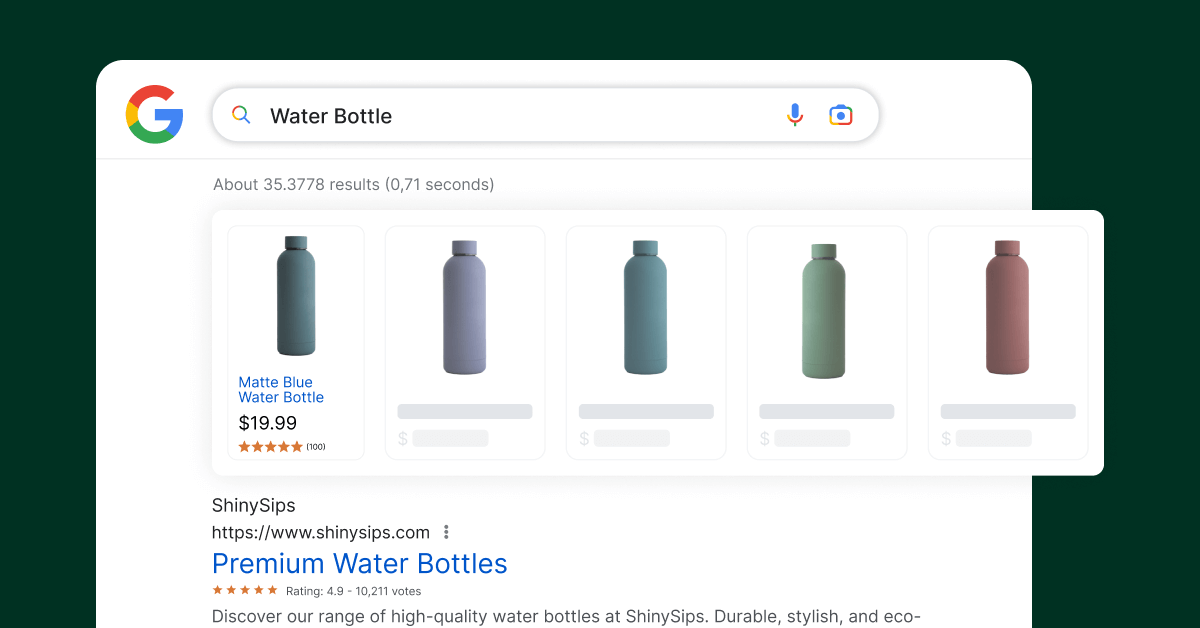Open the three-dot menu beside shinysips.com
Image resolution: width=1200 pixels, height=628 pixels.
pos(446,532)
